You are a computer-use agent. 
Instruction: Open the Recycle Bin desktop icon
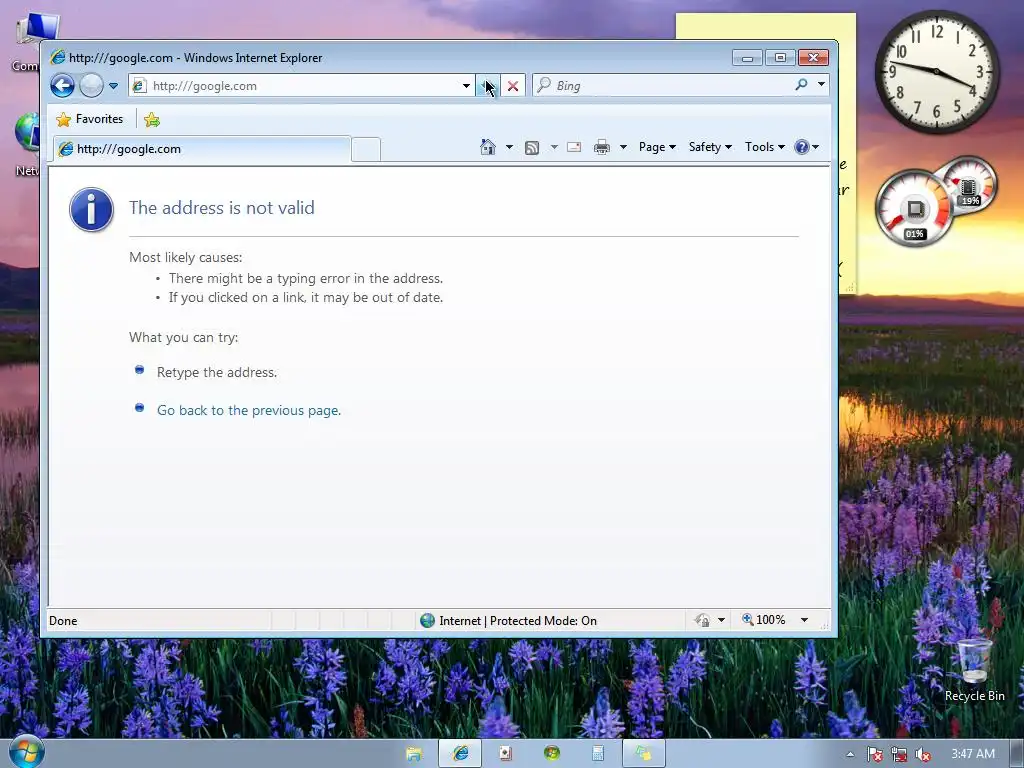pos(974,671)
